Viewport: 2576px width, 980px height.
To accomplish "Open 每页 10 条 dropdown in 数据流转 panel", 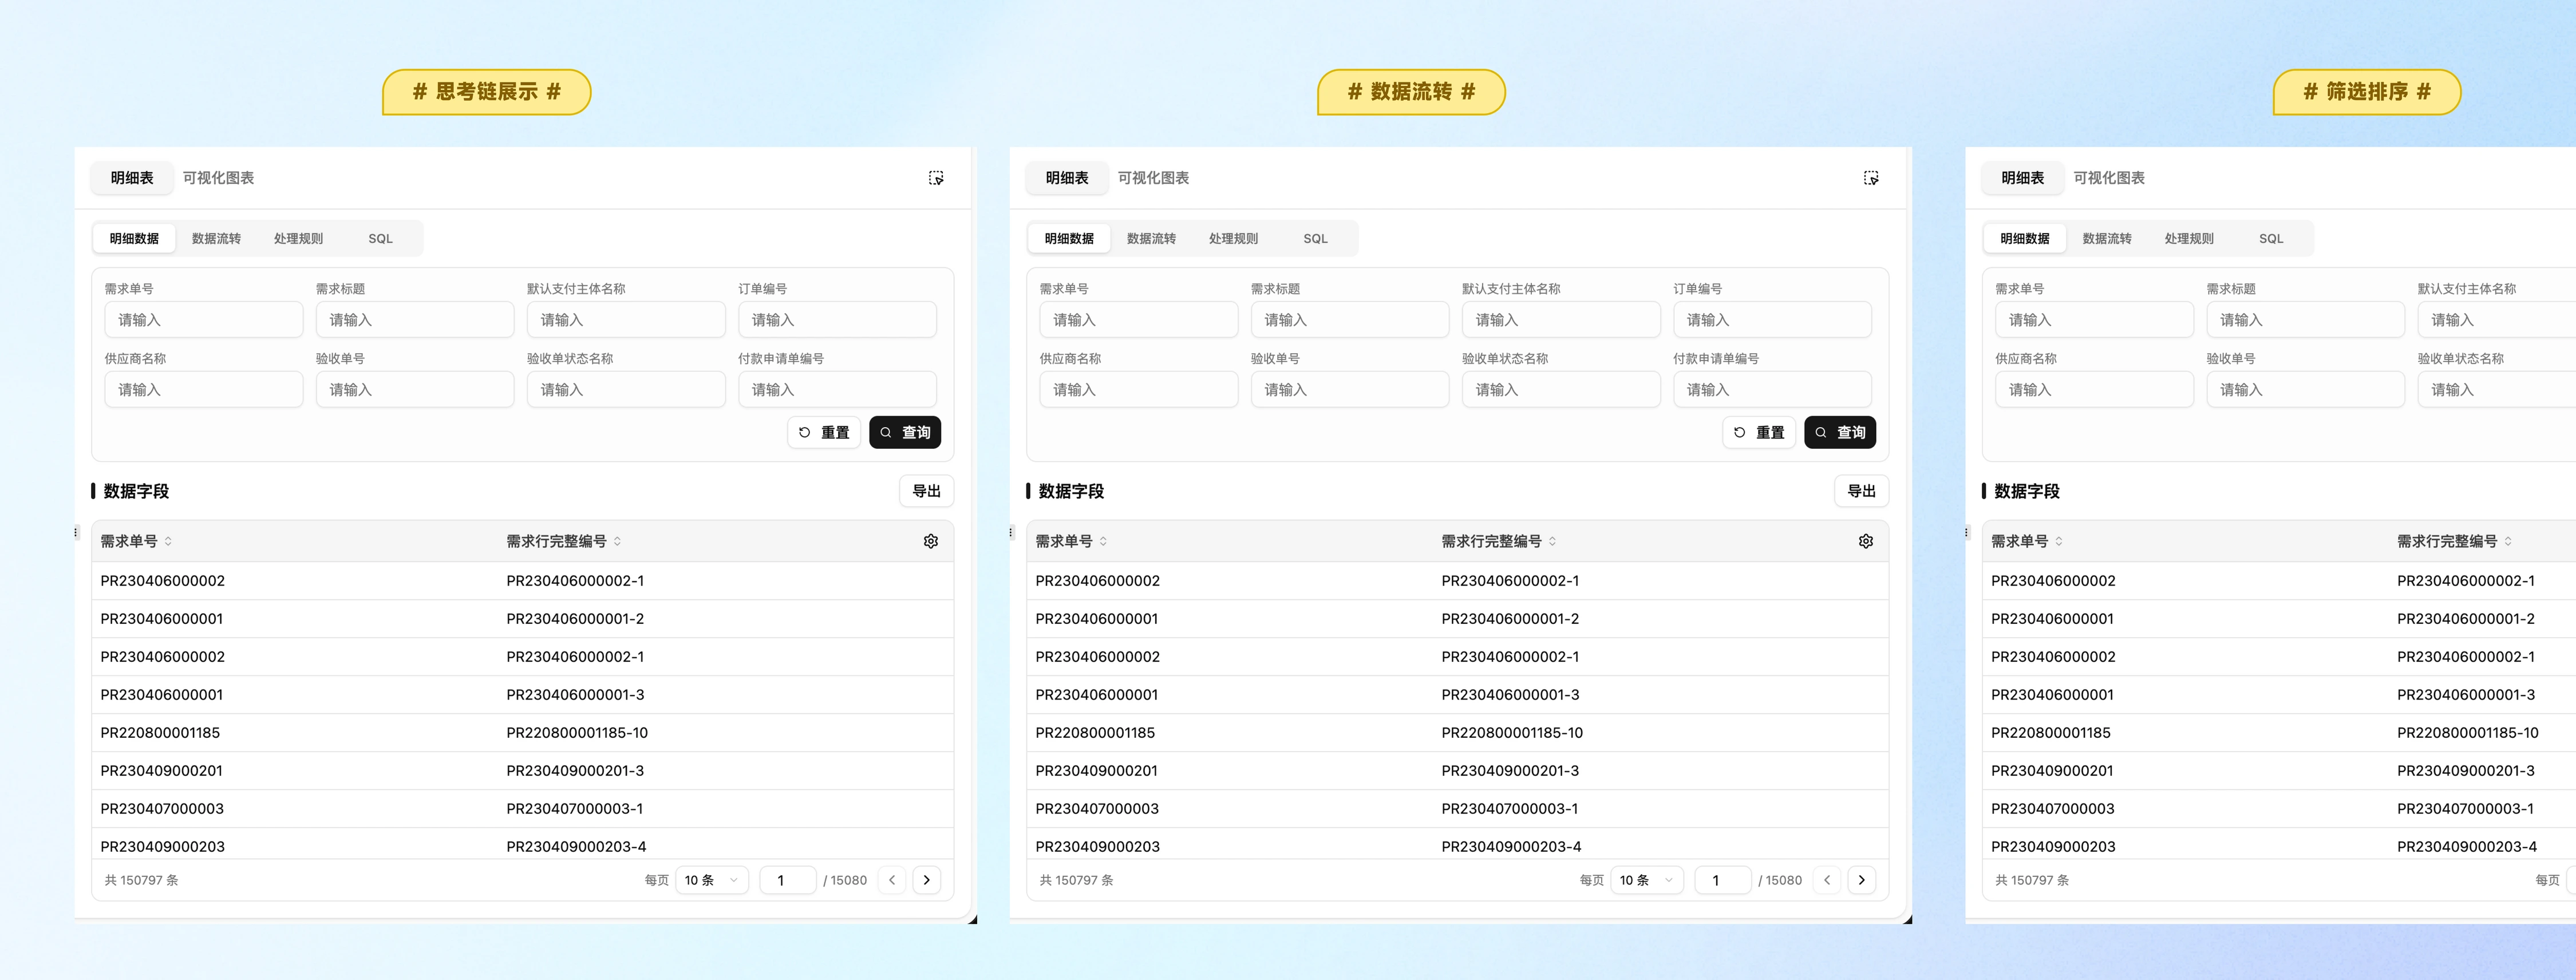I will tap(1647, 880).
